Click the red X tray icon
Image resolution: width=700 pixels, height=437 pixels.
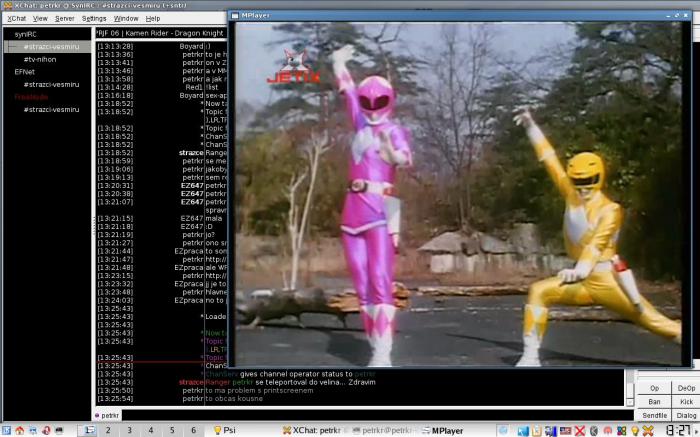579,431
